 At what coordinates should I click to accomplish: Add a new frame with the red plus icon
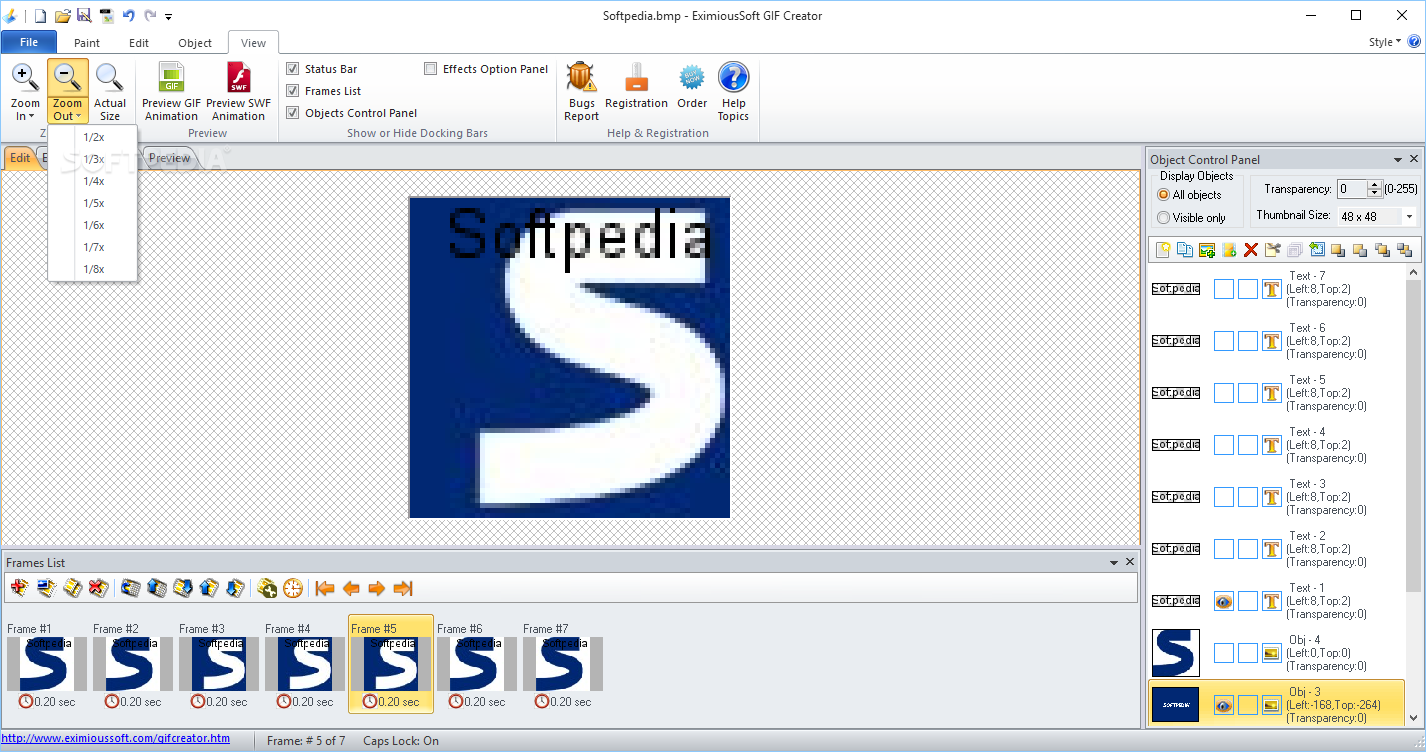[20, 588]
